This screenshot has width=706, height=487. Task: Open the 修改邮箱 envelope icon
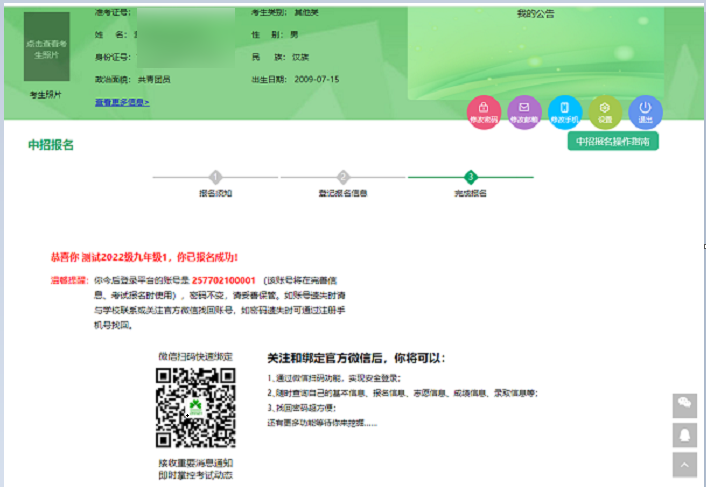point(524,110)
